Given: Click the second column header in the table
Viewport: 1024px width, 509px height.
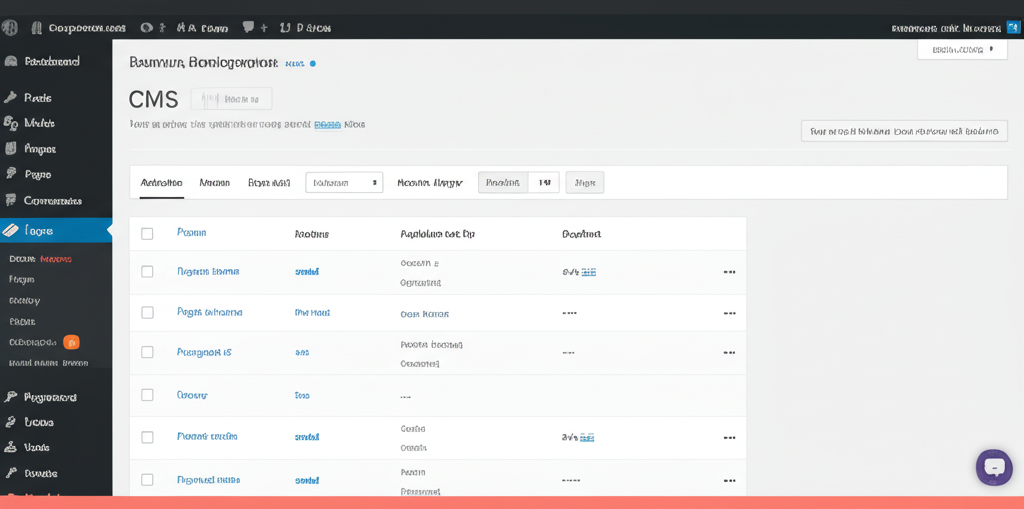Looking at the screenshot, I should 312,233.
